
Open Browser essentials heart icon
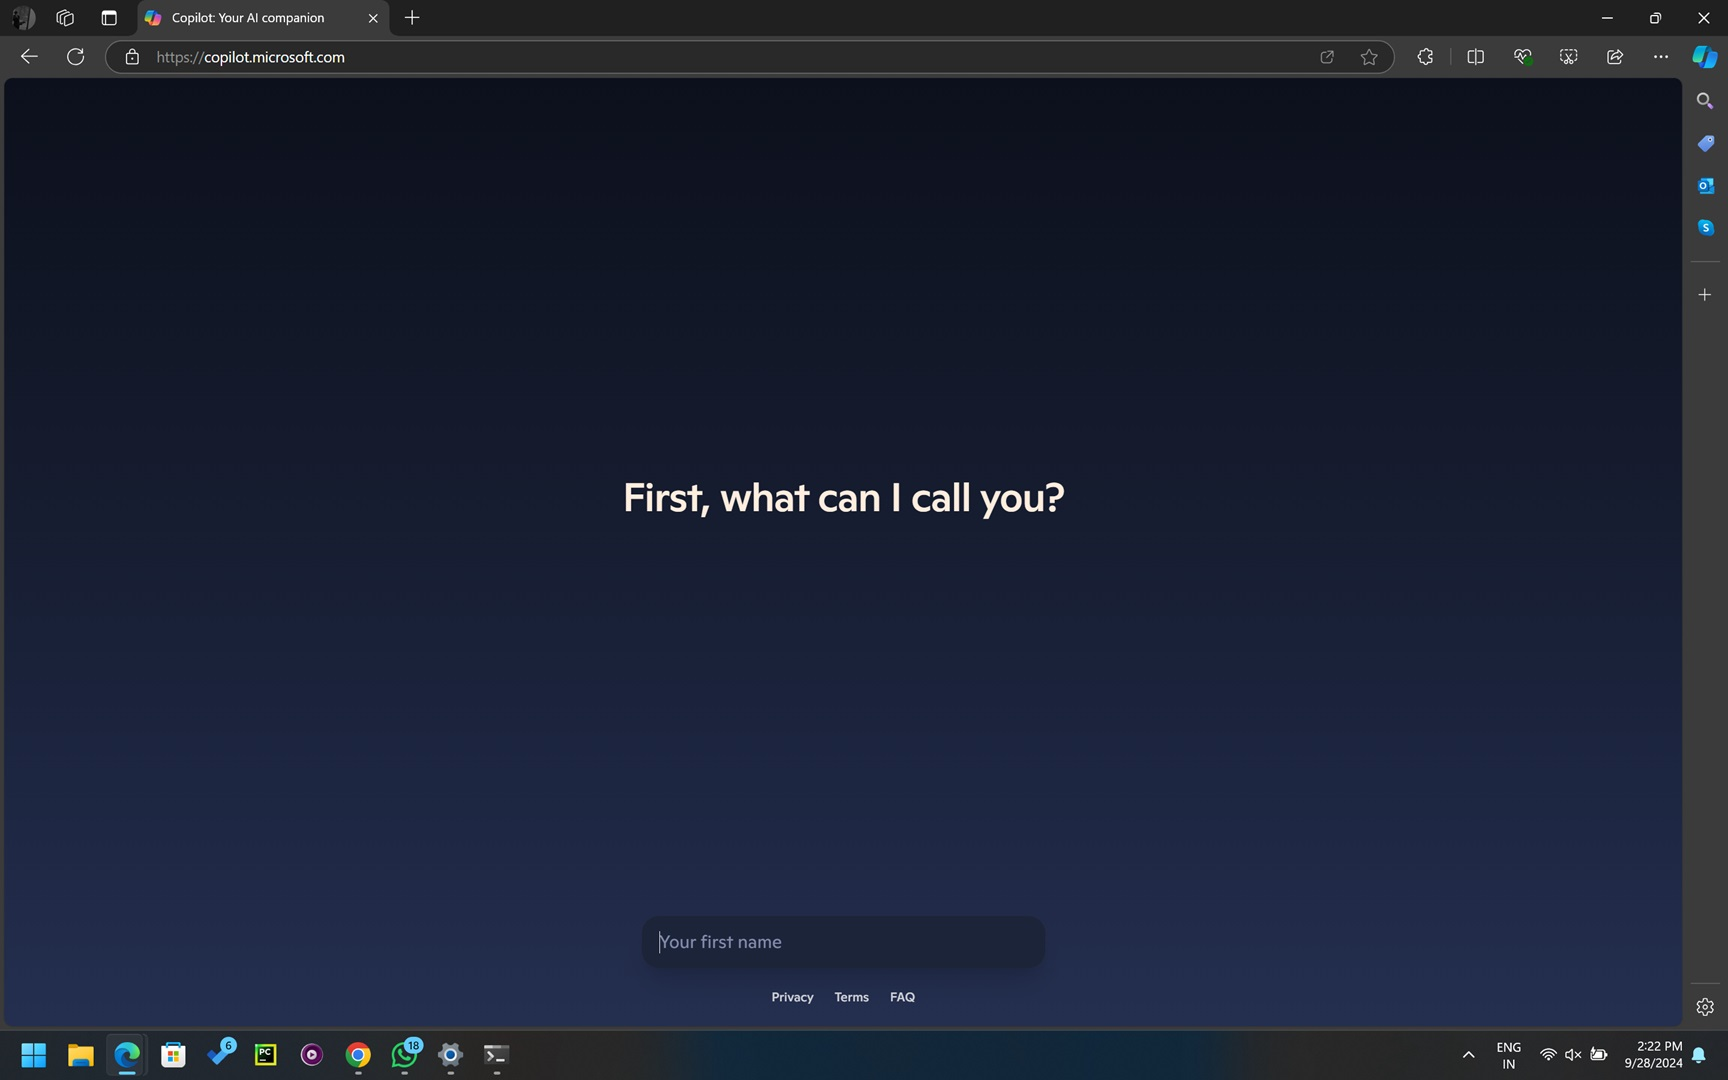[x=1522, y=57]
